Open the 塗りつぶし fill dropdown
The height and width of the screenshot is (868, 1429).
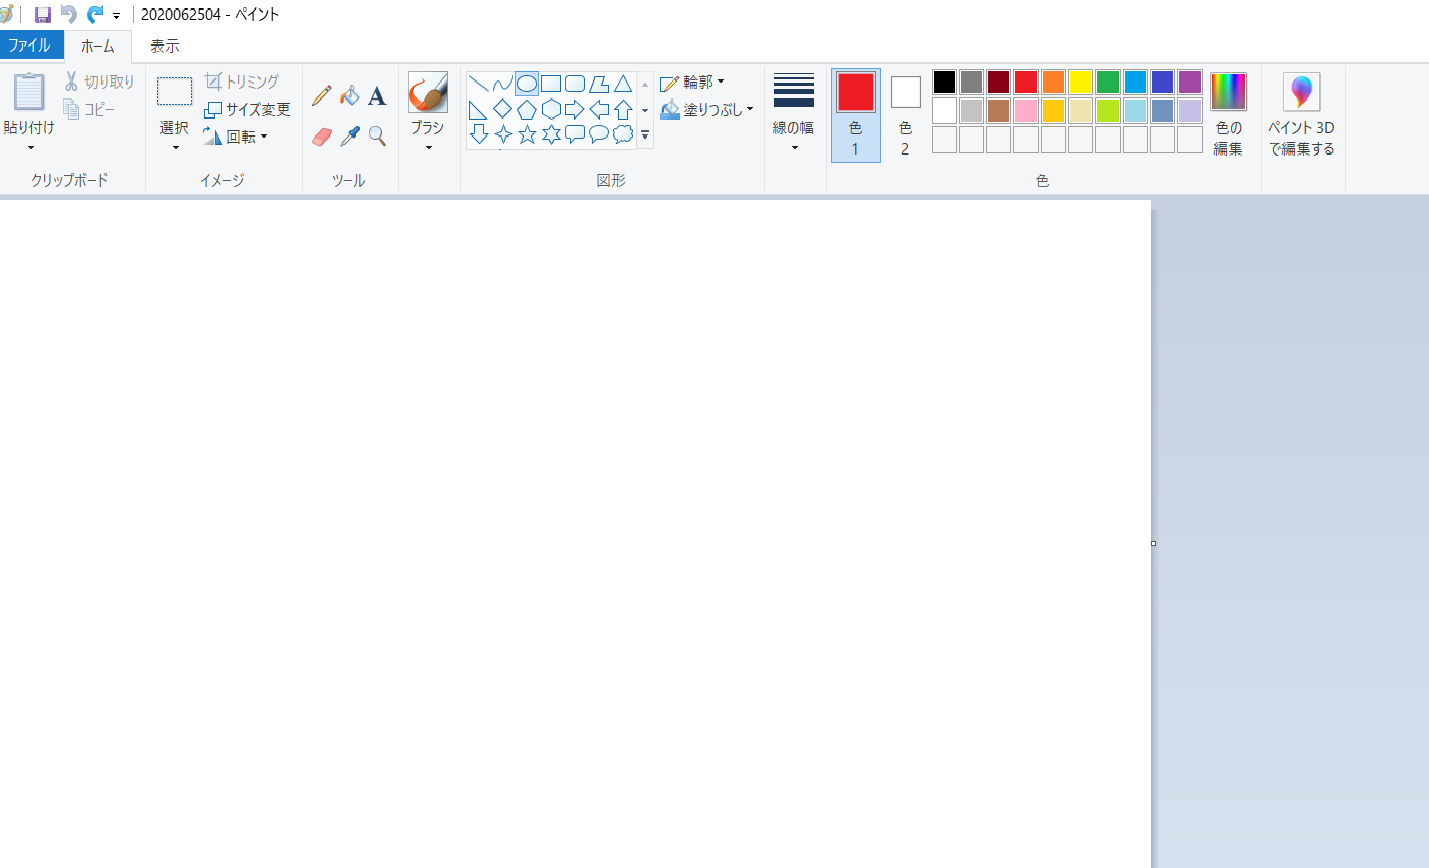coord(707,109)
